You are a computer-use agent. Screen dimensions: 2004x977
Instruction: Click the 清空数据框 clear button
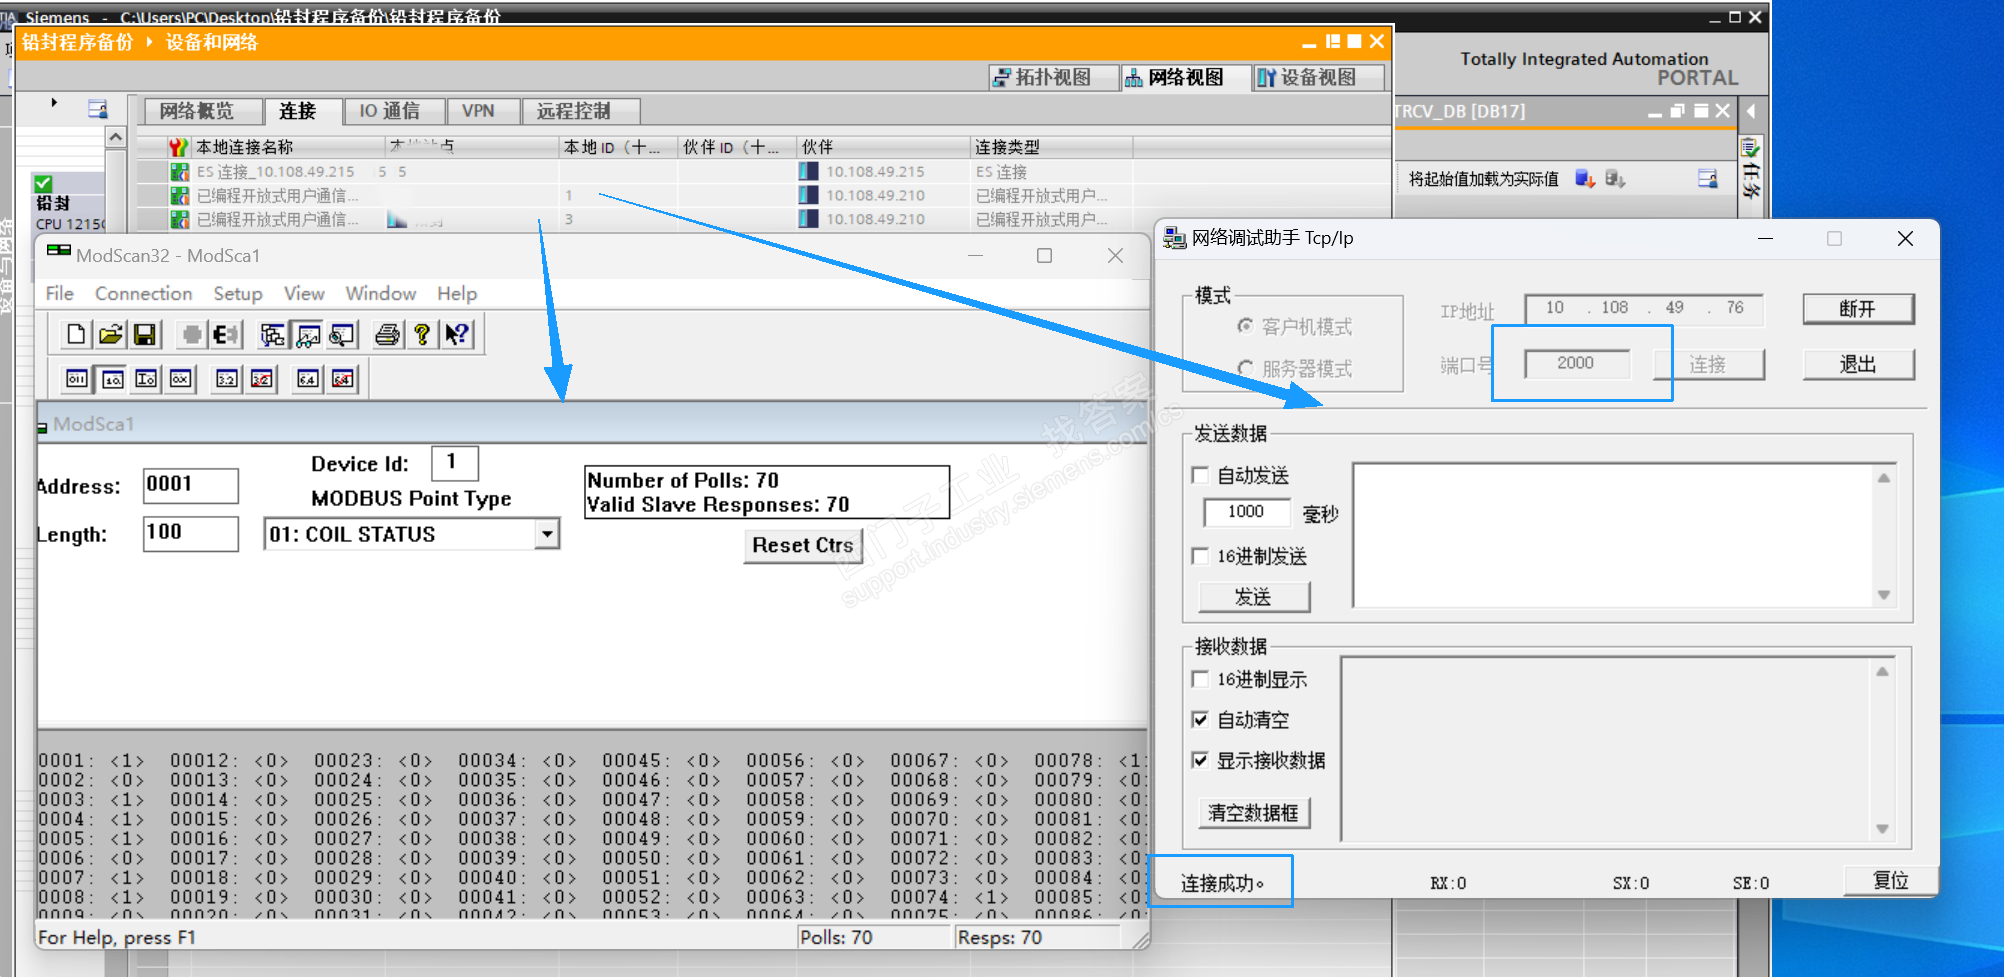tap(1253, 813)
